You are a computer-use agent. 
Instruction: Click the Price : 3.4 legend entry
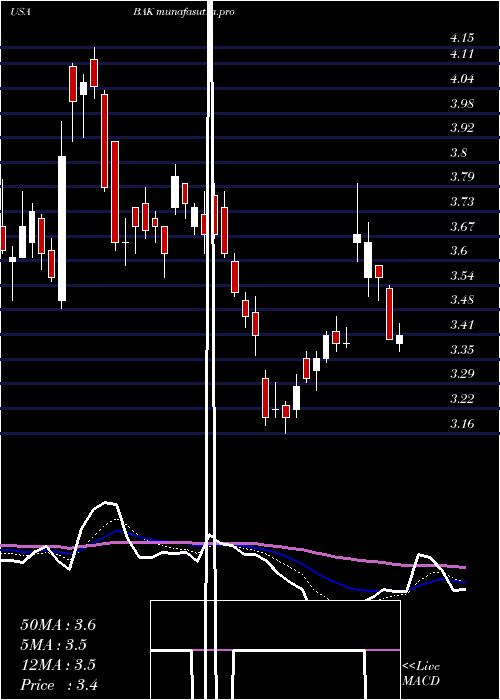59,685
